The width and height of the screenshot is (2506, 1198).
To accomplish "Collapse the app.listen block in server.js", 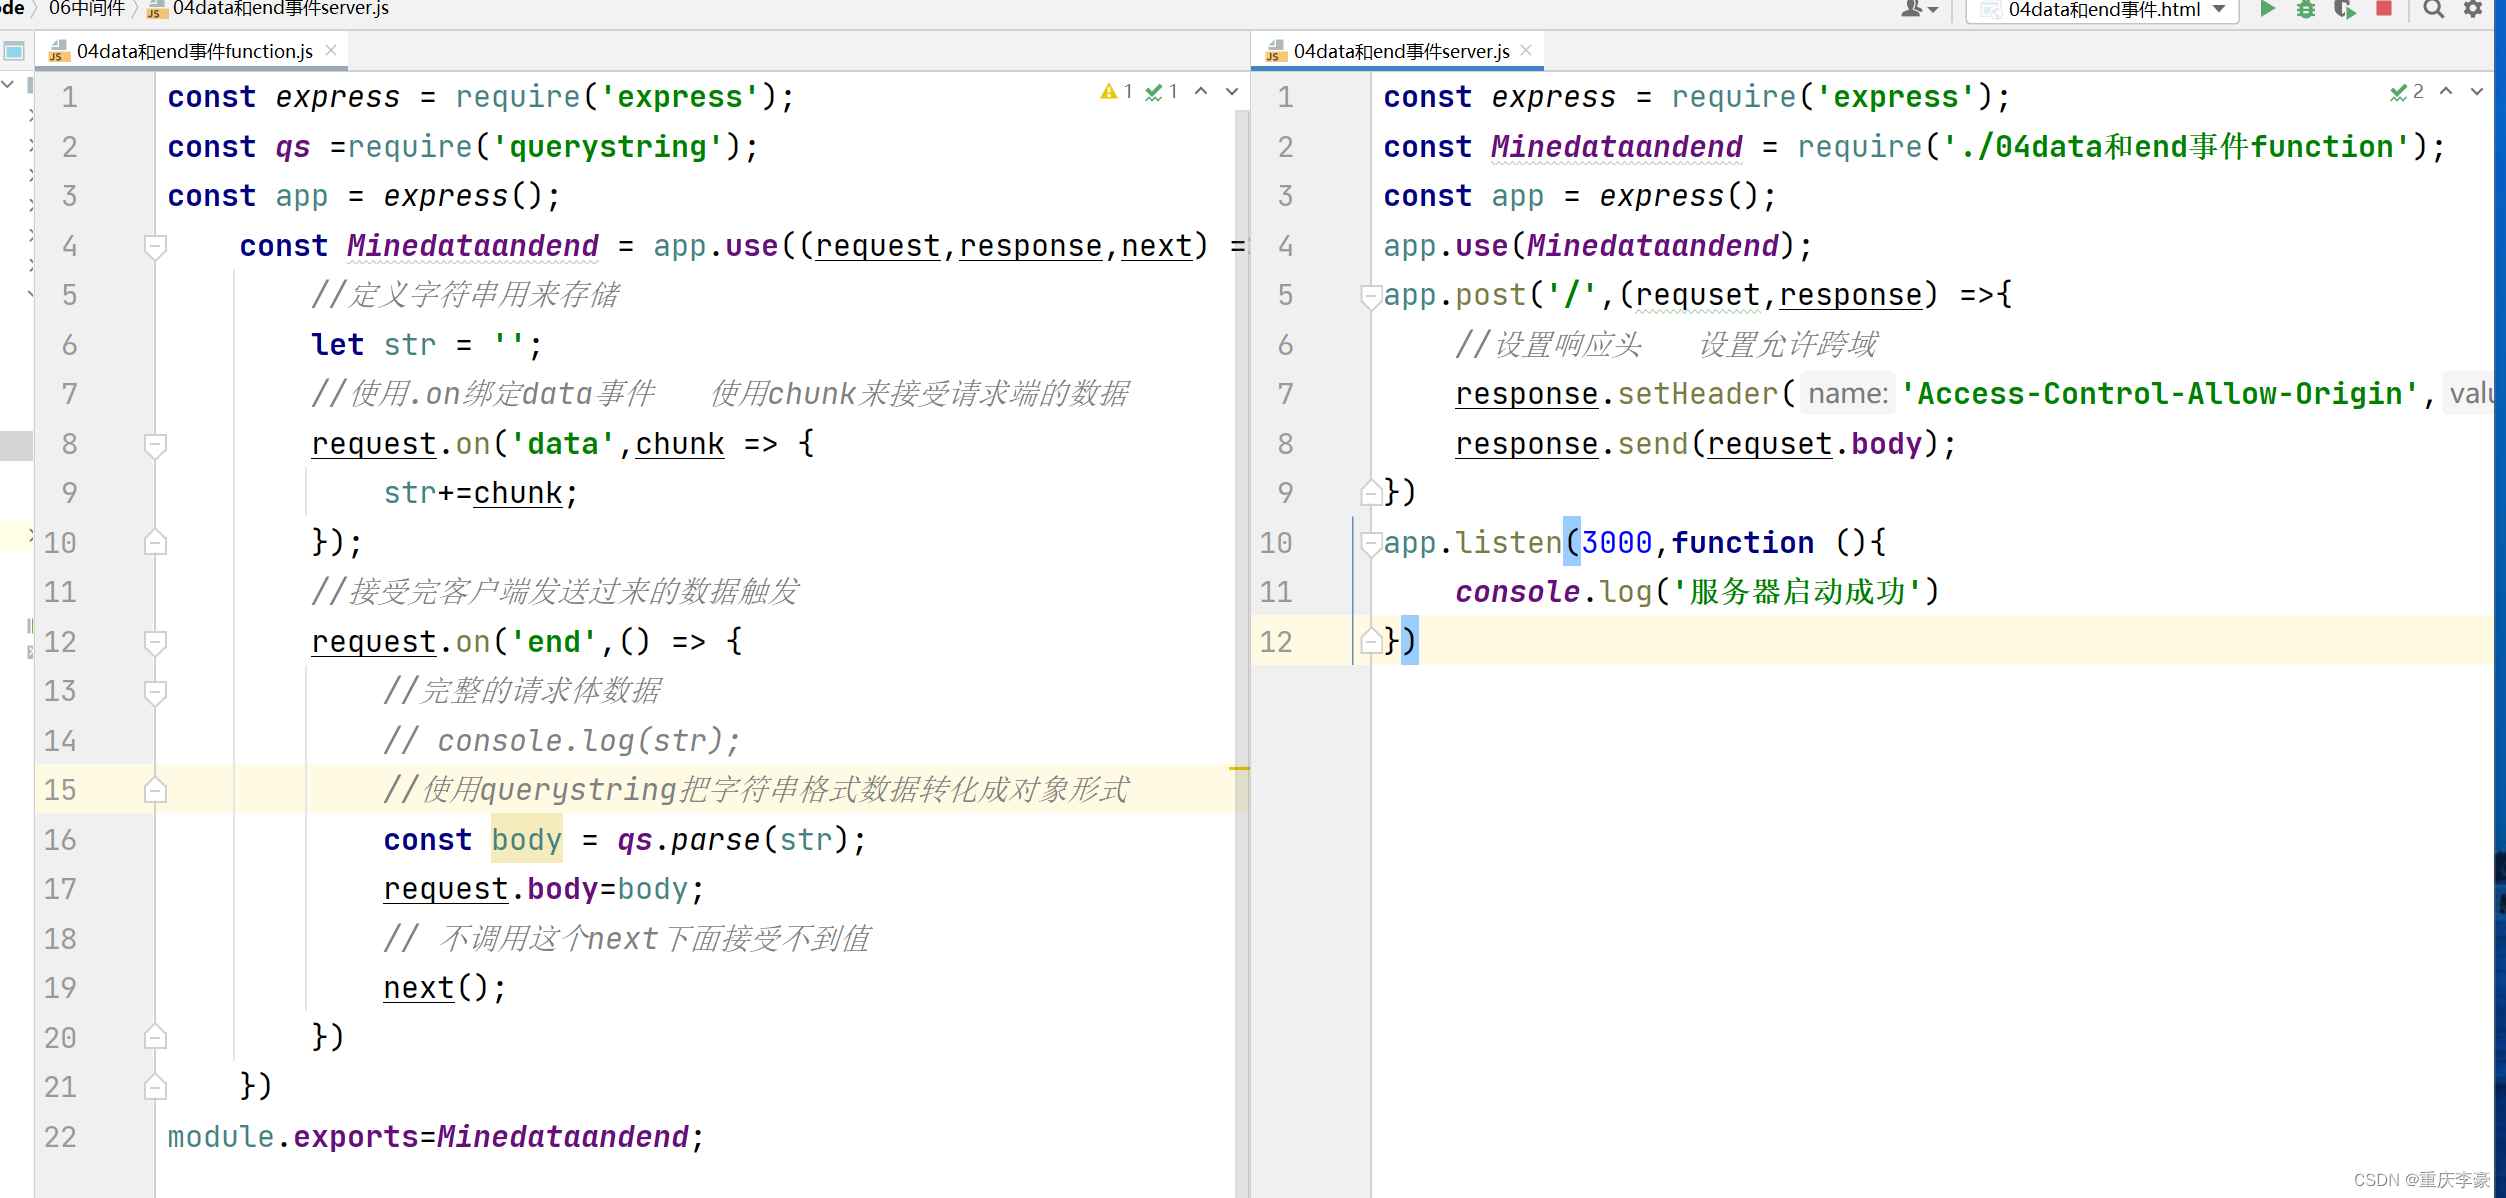I will point(1371,543).
